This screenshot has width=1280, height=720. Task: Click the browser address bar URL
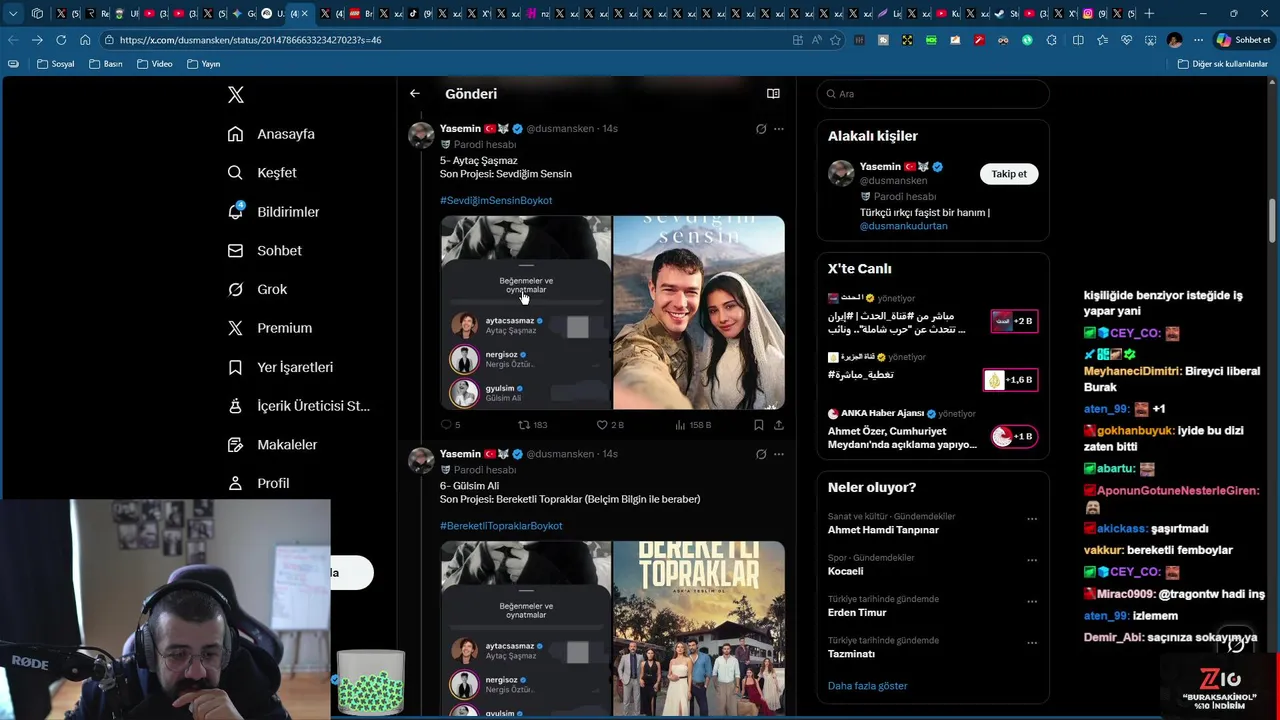pyautogui.click(x=250, y=40)
